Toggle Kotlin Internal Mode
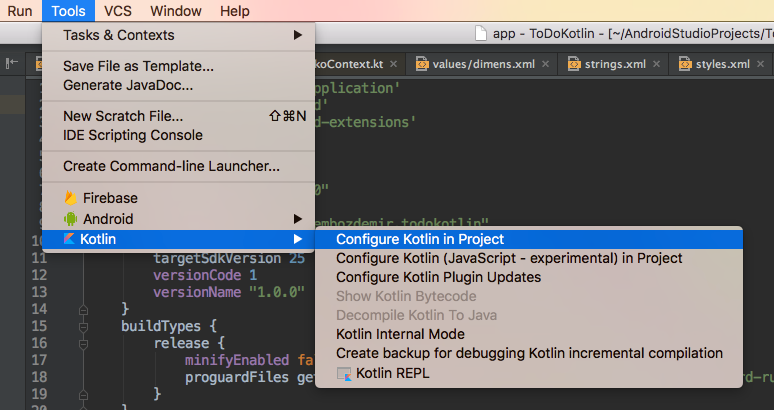This screenshot has height=410, width=774. point(529,335)
